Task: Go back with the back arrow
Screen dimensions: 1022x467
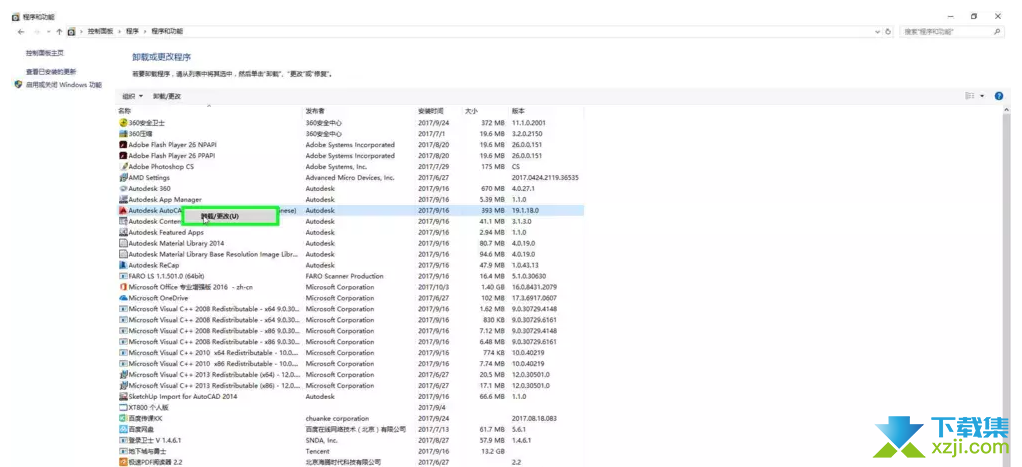Action: [21, 31]
